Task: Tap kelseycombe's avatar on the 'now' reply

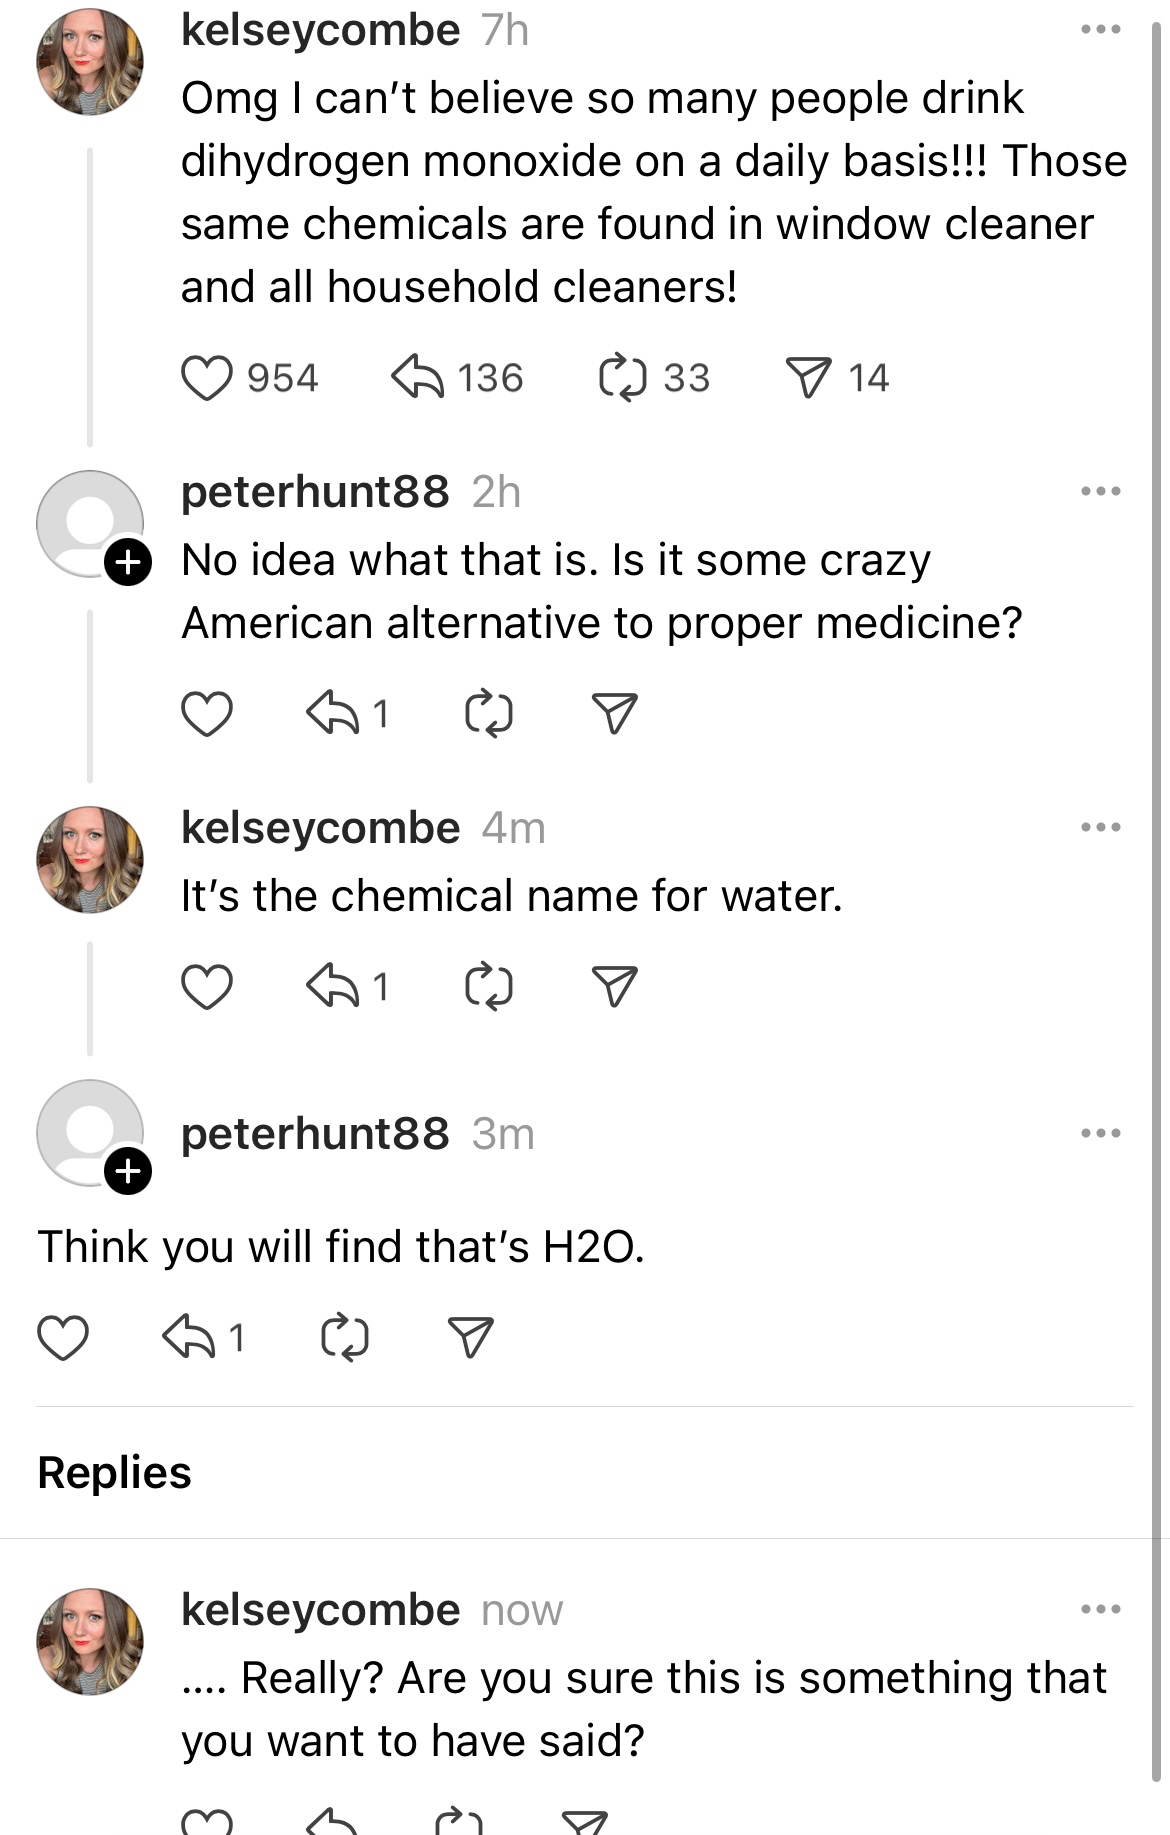Action: pyautogui.click(x=90, y=1641)
